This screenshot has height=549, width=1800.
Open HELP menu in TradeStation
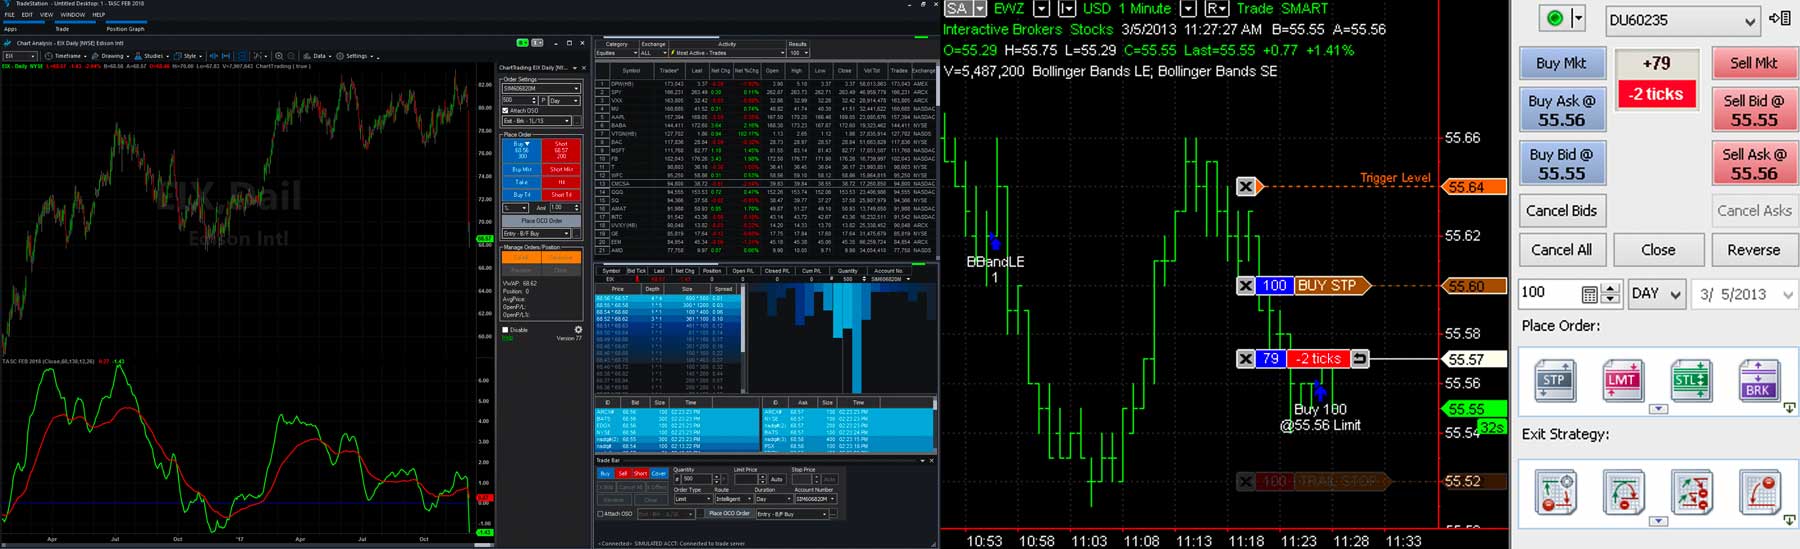coord(98,15)
